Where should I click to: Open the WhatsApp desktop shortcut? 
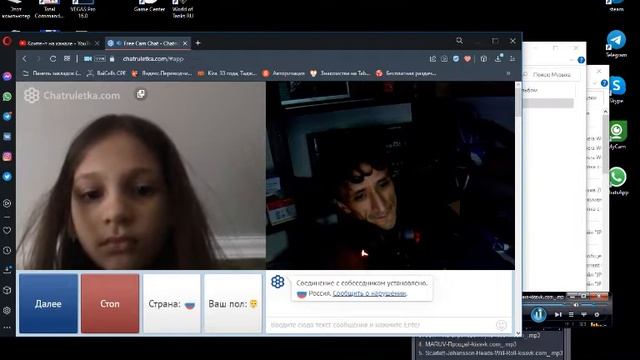[x=618, y=181]
